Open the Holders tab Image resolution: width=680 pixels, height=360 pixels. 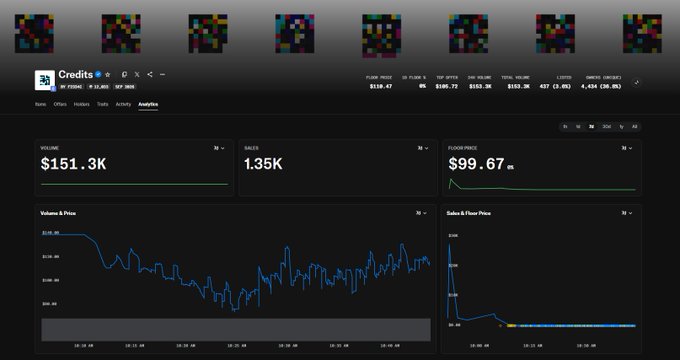[x=82, y=104]
